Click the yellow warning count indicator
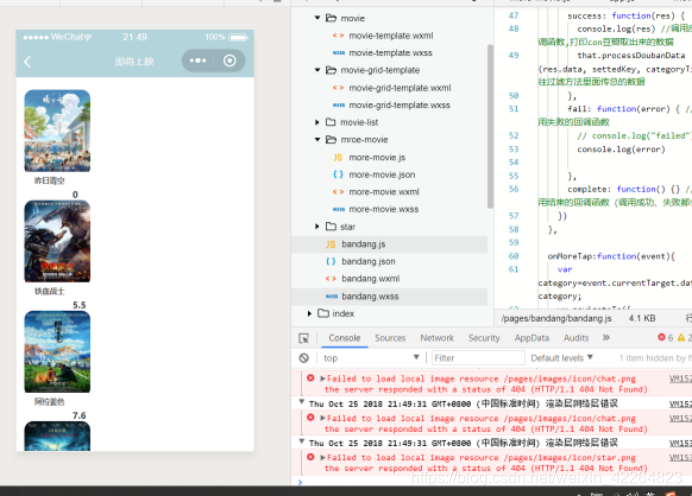This screenshot has width=692, height=496. [684, 338]
